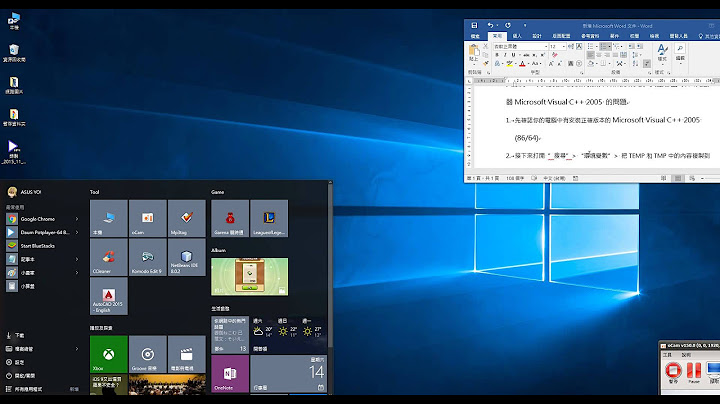Click the Format Painter brush icon in Word
720x404 pixels.
(x=486, y=63)
